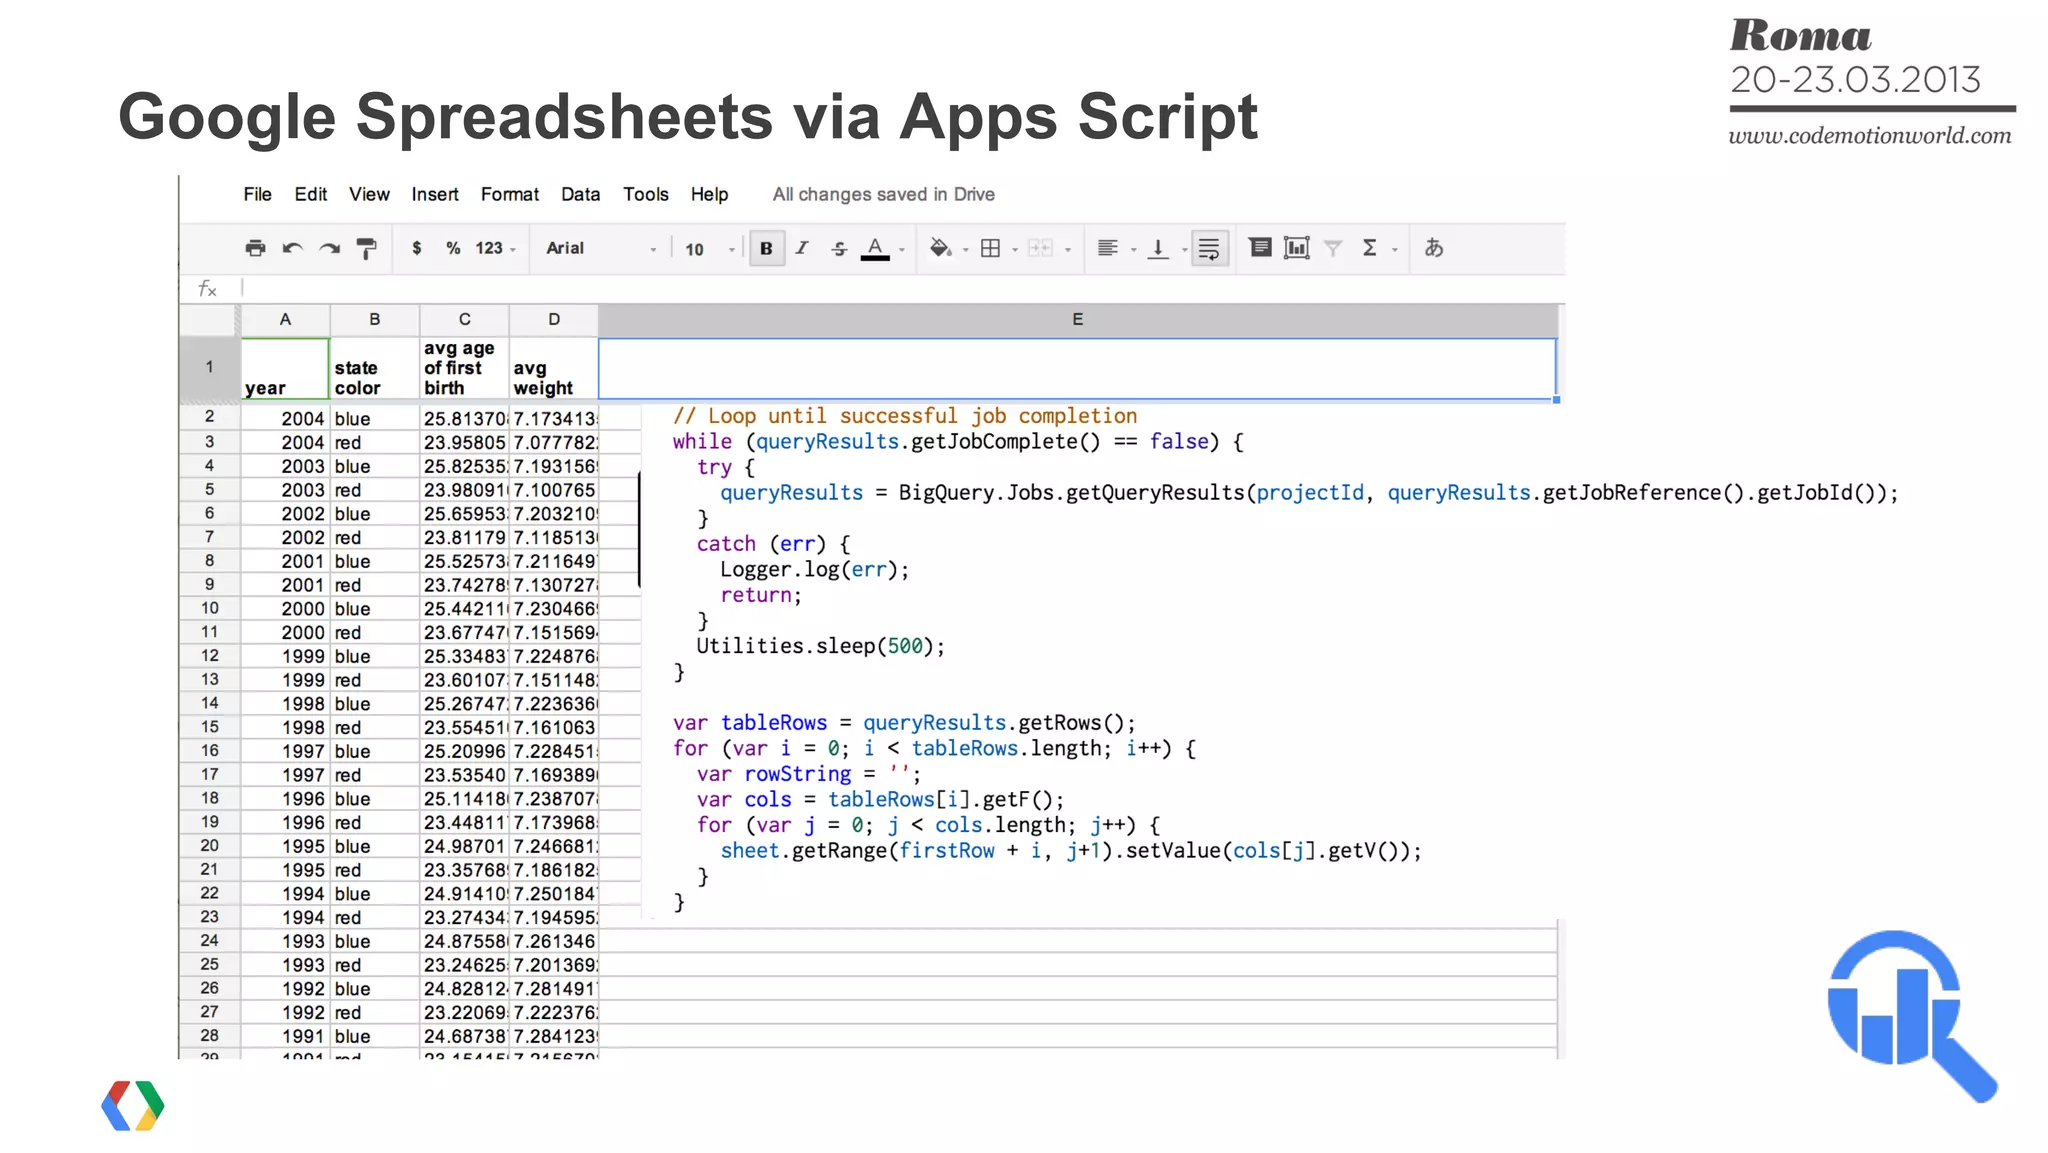2048x1153 pixels.
Task: Click the input tools あ icon
Action: tap(1434, 248)
